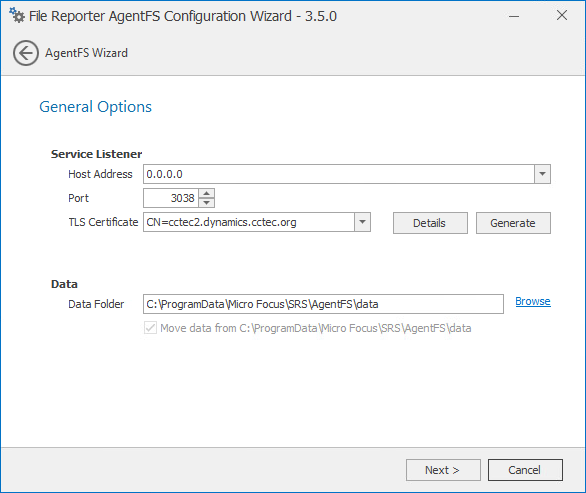The height and width of the screenshot is (493, 586).
Task: Click the General Options heading
Action: 95,107
